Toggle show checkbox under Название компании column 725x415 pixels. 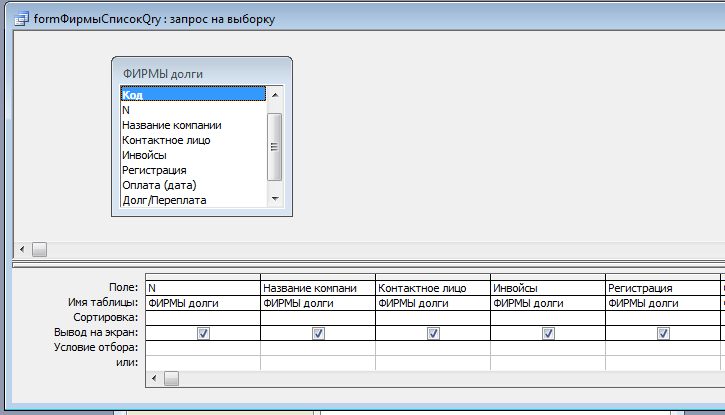point(318,333)
